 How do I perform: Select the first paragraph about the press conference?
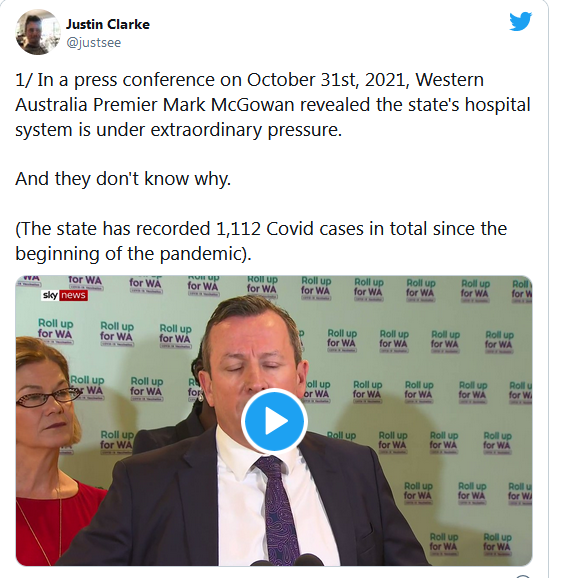[x=273, y=105]
